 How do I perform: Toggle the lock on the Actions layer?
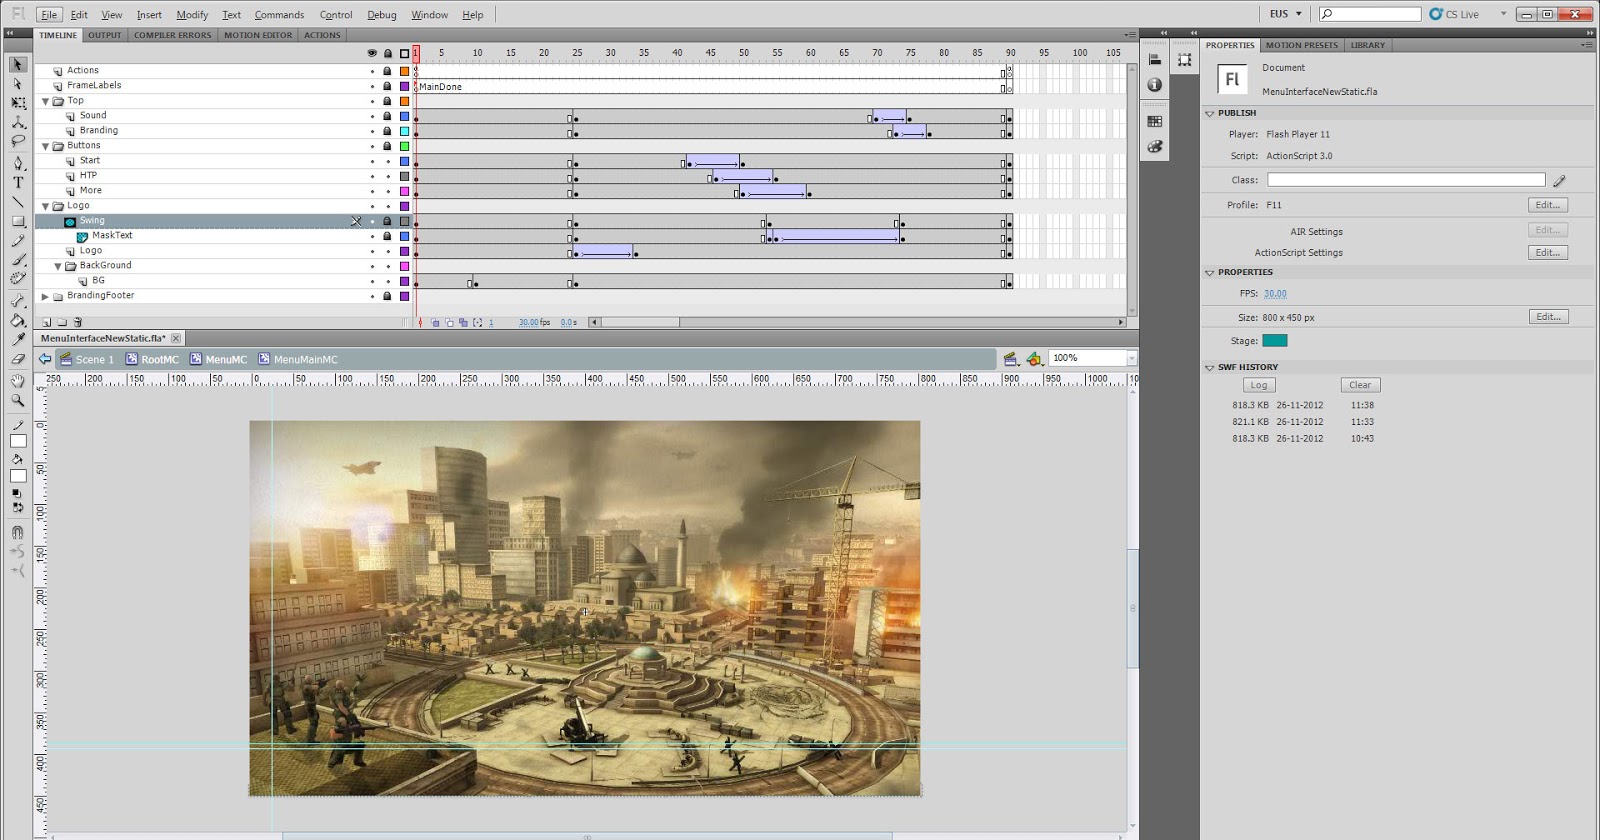pyautogui.click(x=388, y=71)
